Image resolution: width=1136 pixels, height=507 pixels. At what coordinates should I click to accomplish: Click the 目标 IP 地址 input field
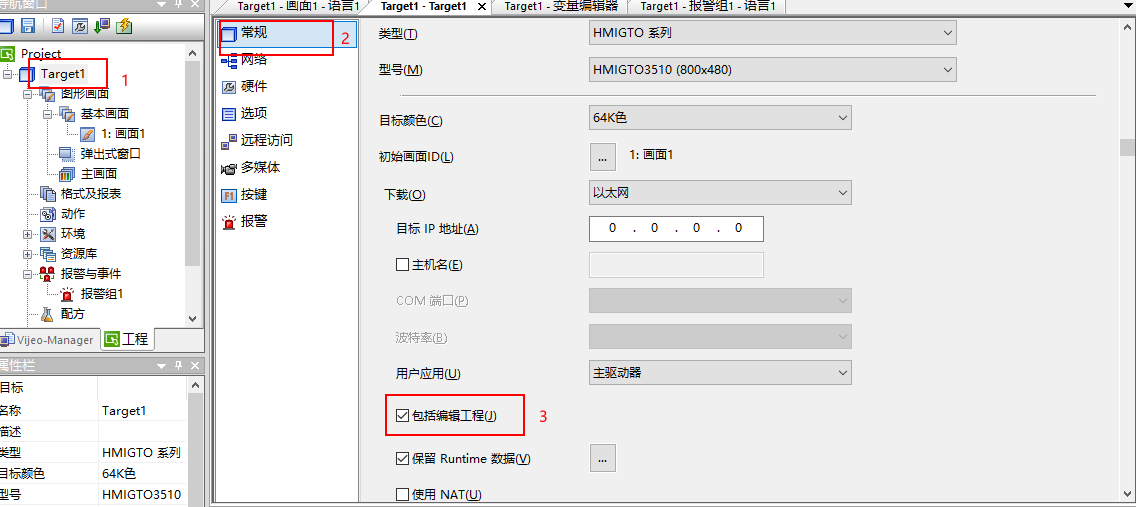(676, 229)
